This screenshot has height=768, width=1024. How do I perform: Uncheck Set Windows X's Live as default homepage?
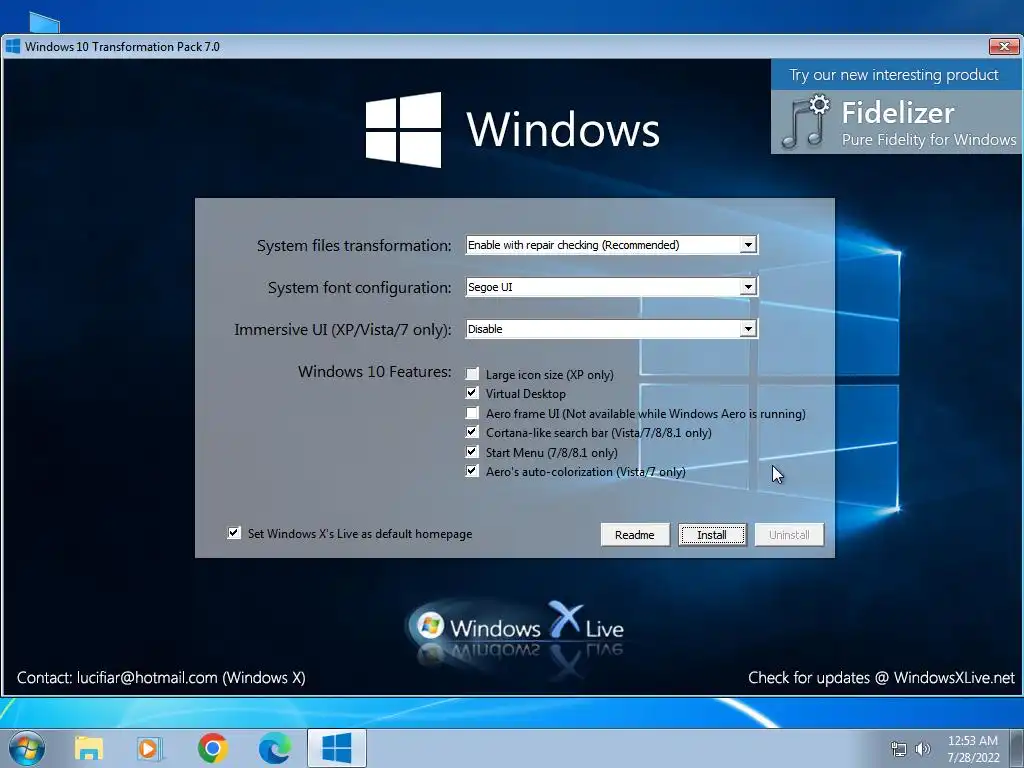click(x=234, y=533)
